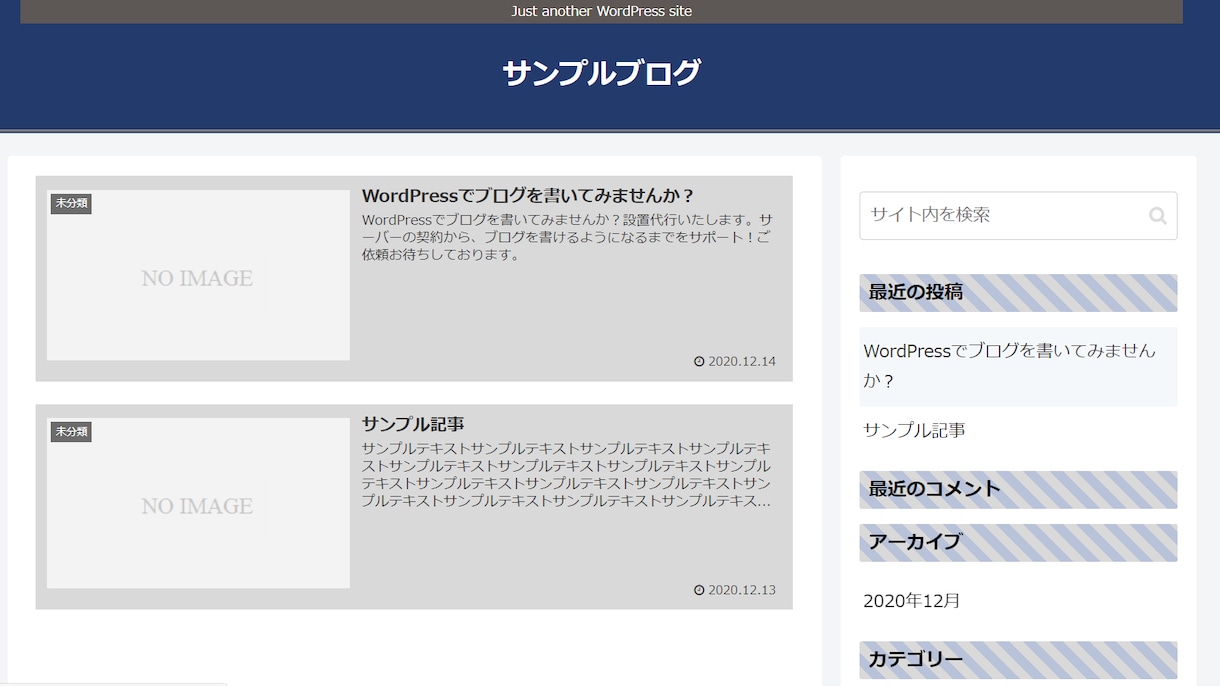
Task: Open the サンプルブログ site title link
Action: point(601,73)
